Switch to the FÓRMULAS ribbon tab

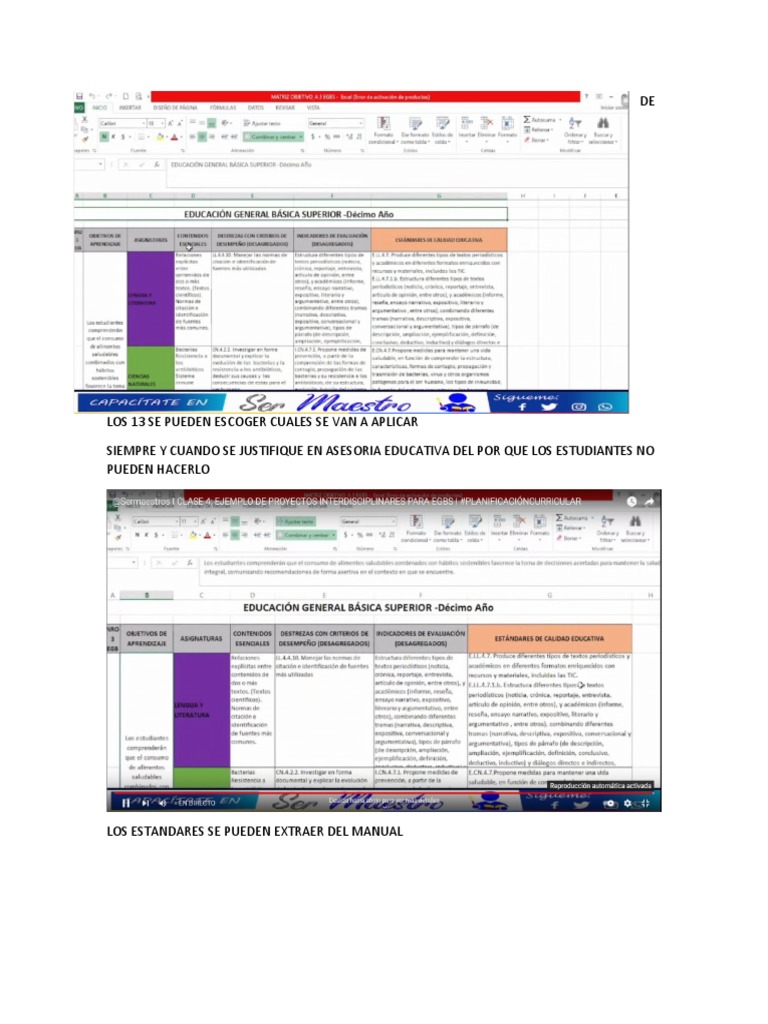point(223,108)
